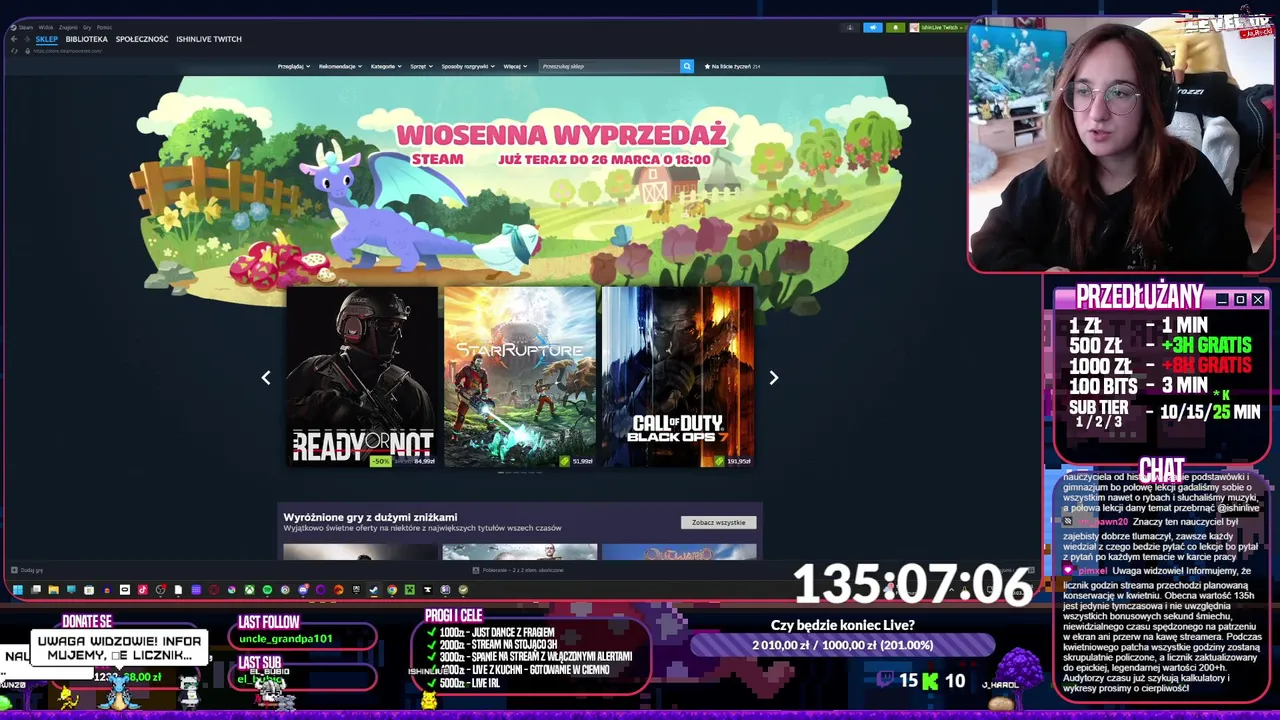
Task: Click the blue search magnifier button
Action: coord(687,66)
